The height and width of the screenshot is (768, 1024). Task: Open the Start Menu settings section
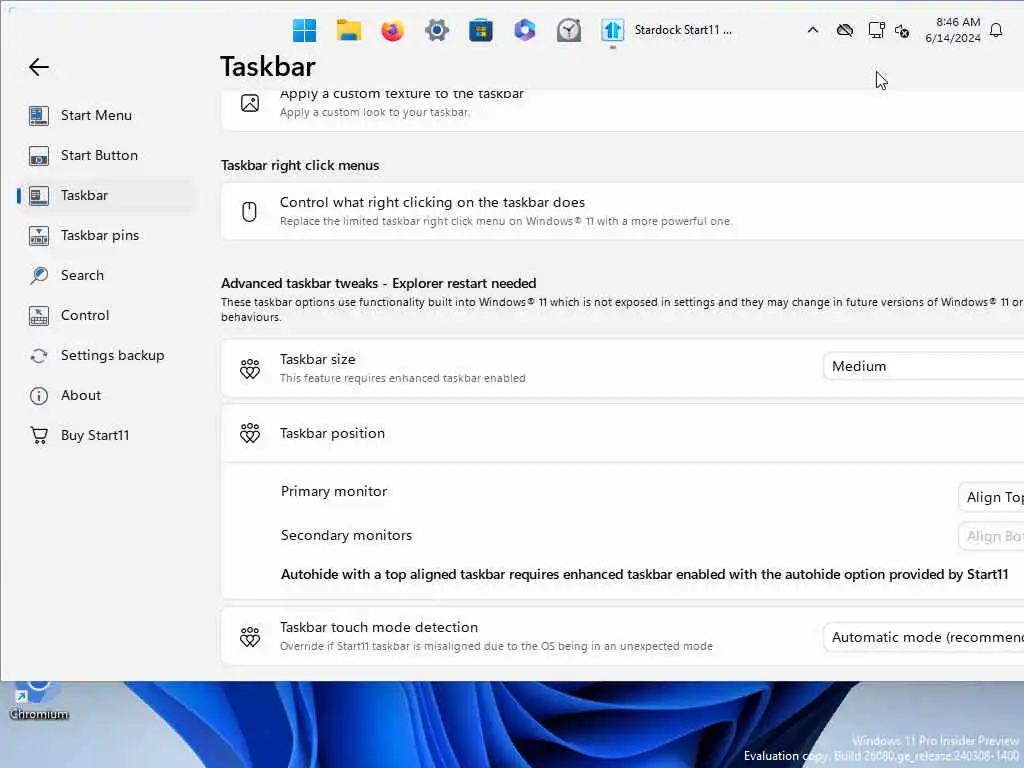coord(105,116)
